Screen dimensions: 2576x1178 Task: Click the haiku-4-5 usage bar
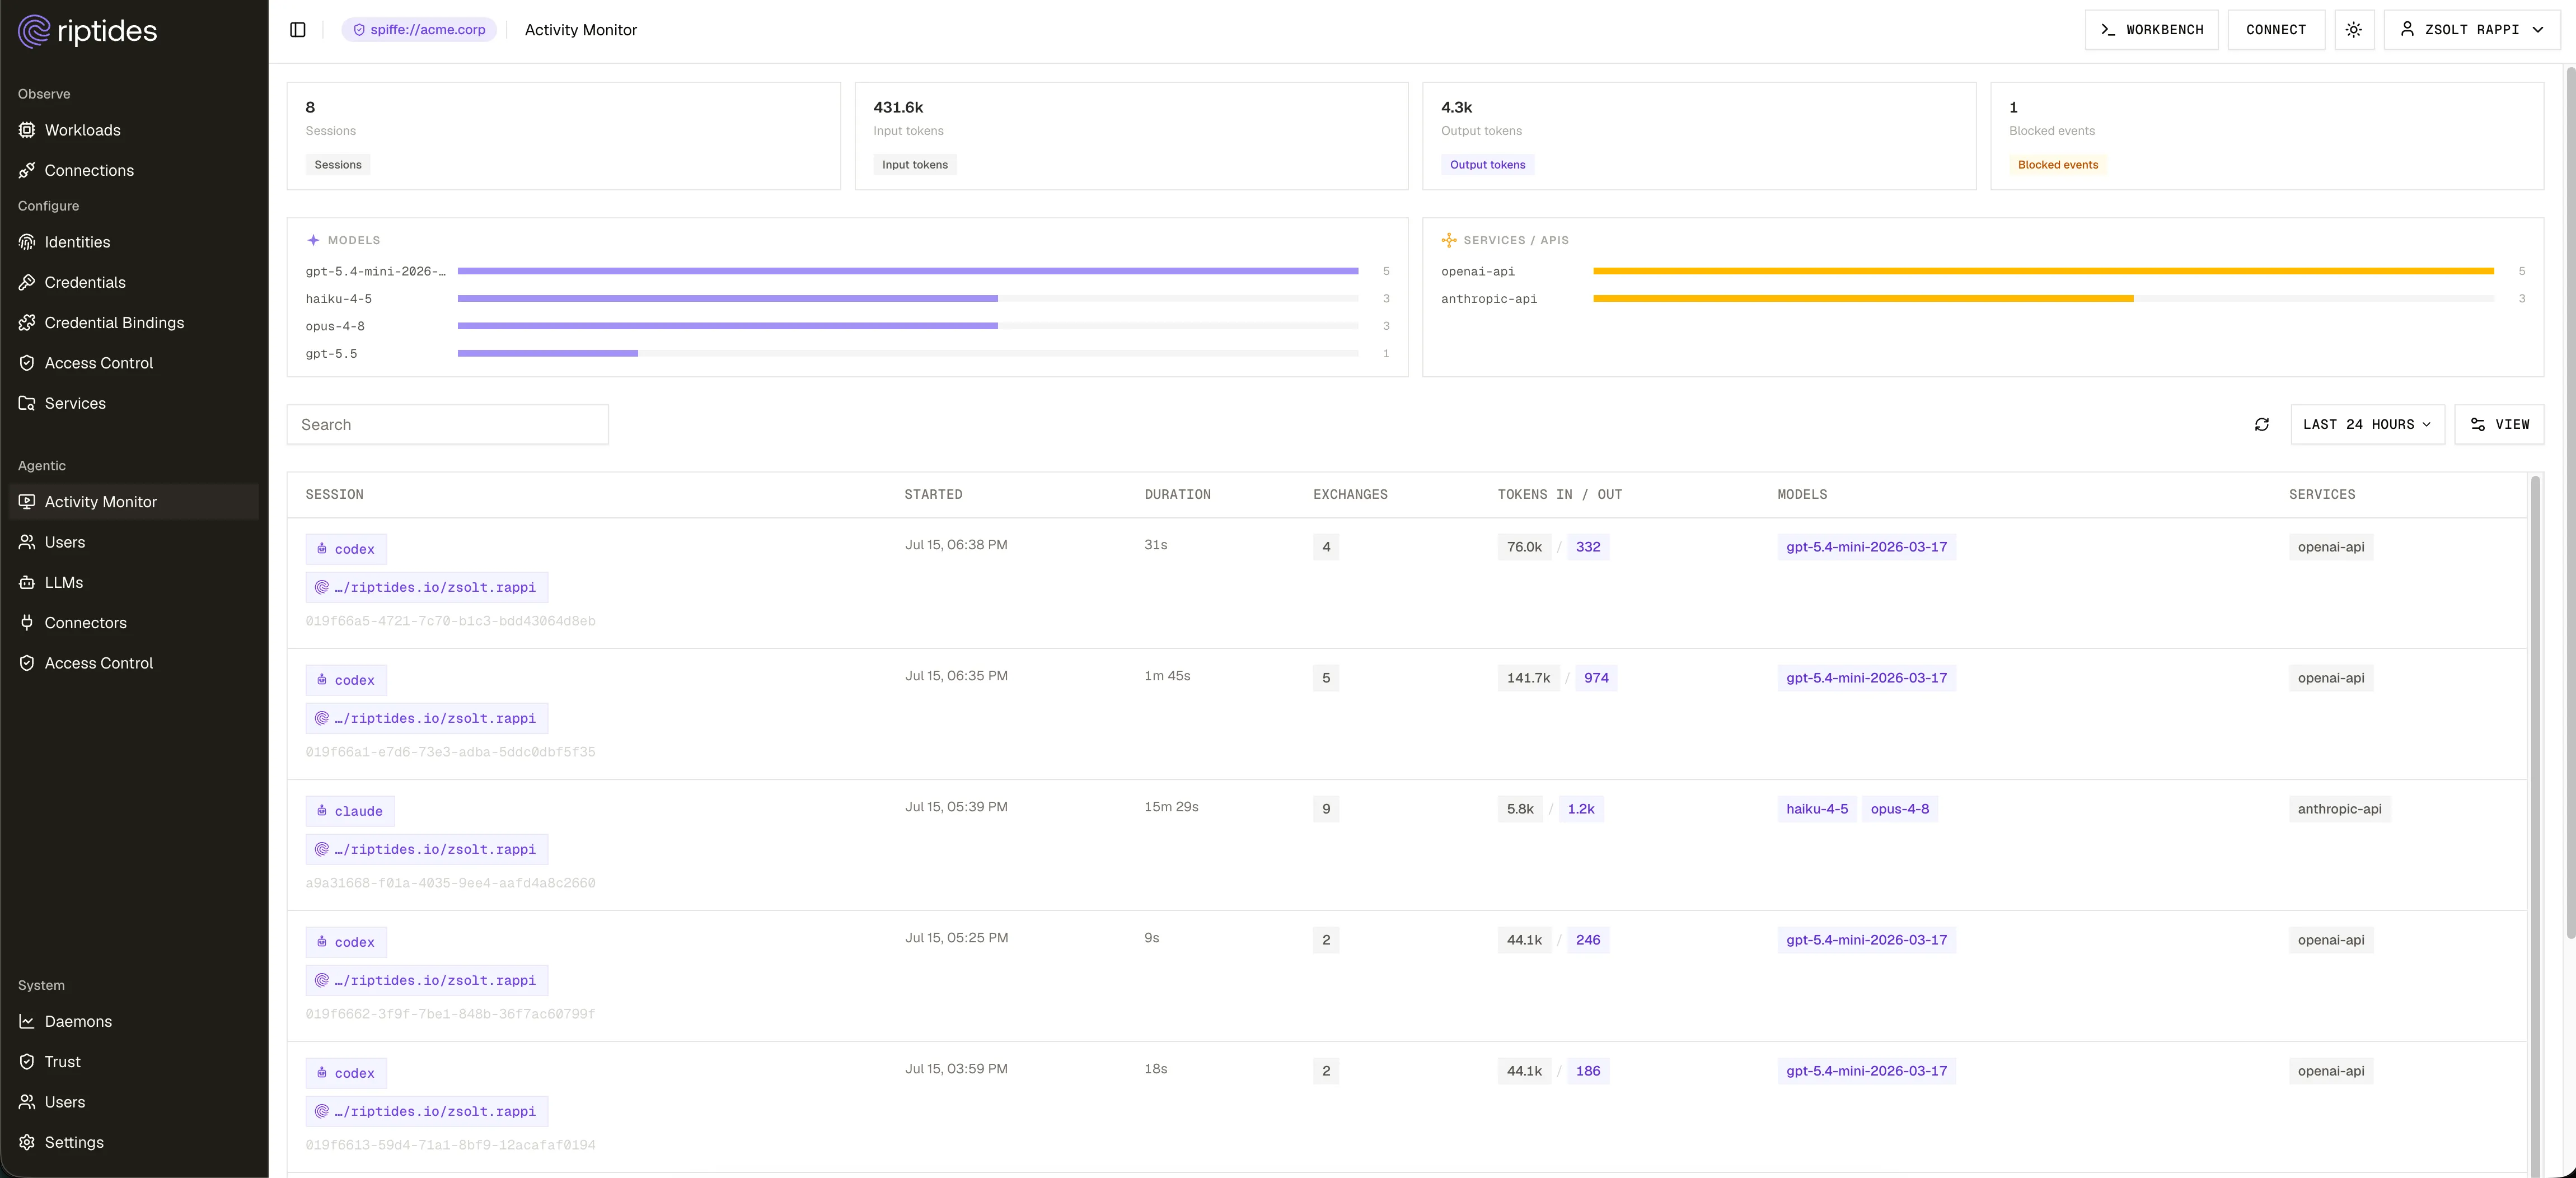coord(728,299)
